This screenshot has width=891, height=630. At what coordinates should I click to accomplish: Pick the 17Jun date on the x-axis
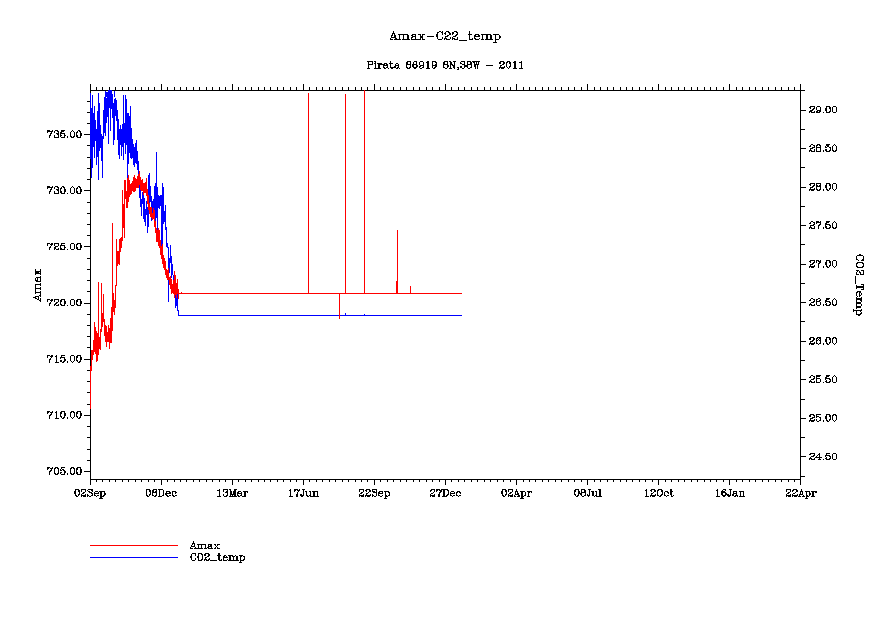click(303, 492)
